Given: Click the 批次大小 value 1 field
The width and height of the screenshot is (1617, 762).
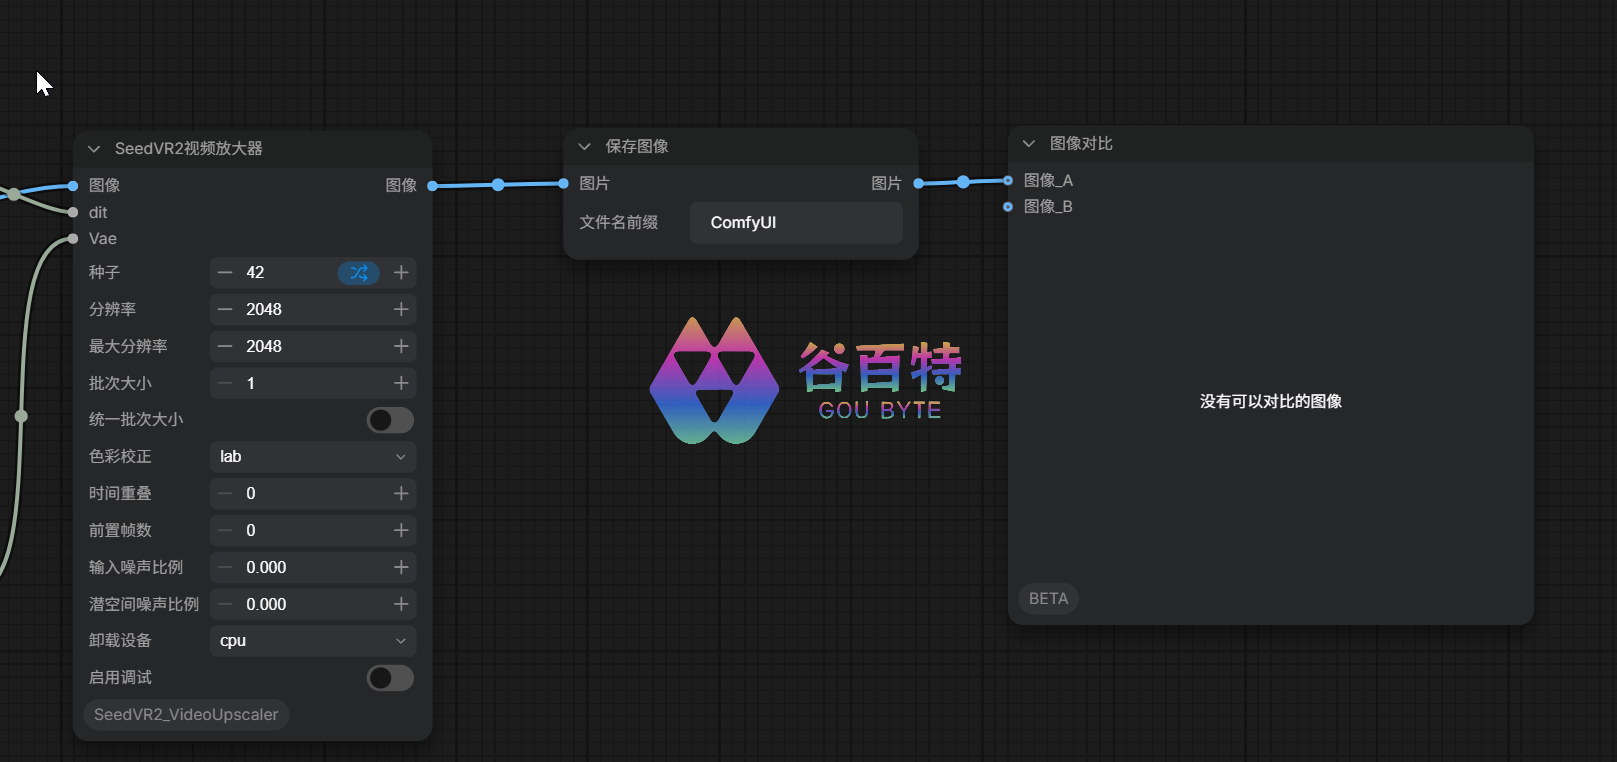Looking at the screenshot, I should pos(313,383).
